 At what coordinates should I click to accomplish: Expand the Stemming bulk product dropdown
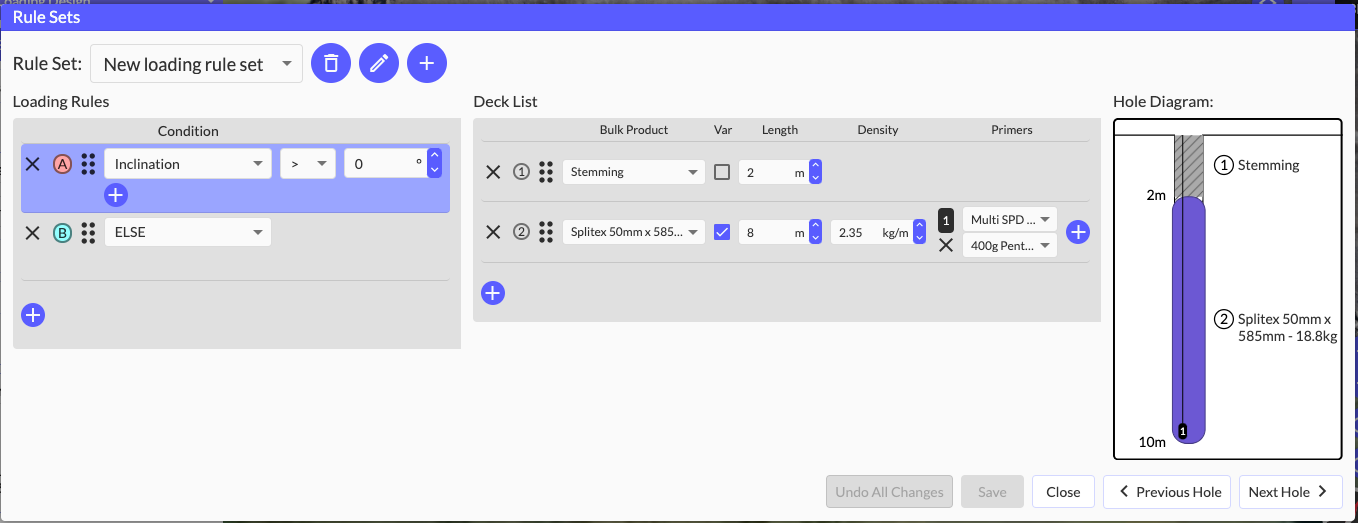tap(633, 172)
